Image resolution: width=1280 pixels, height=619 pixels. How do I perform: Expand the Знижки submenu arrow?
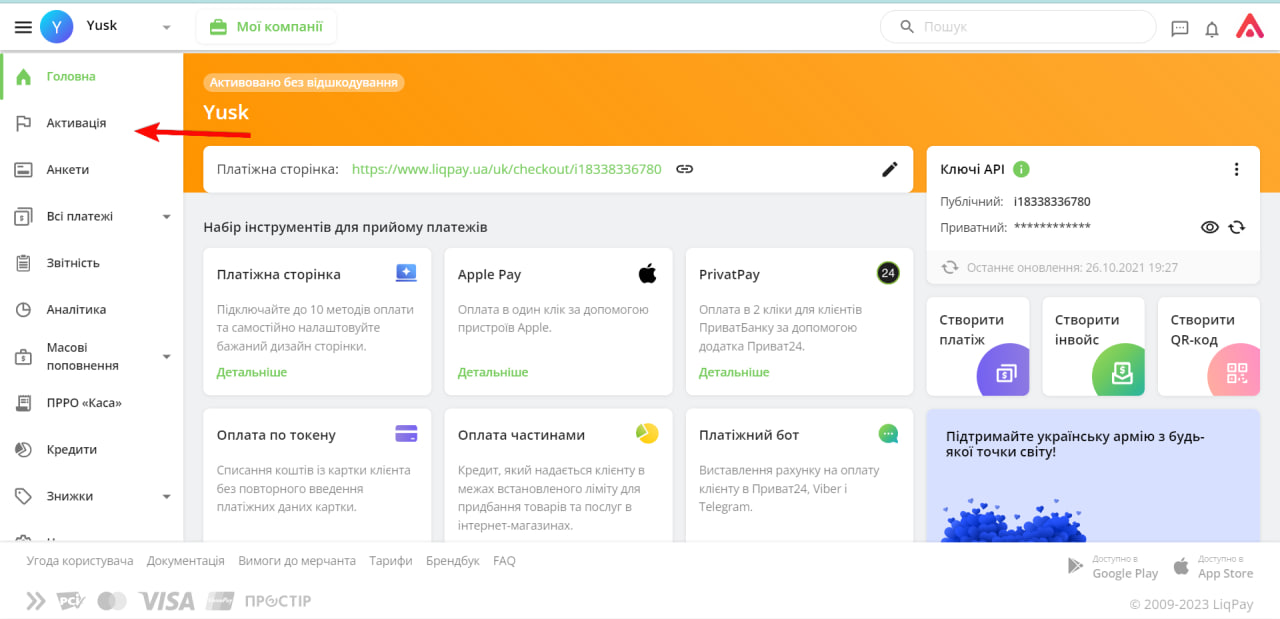click(x=167, y=497)
